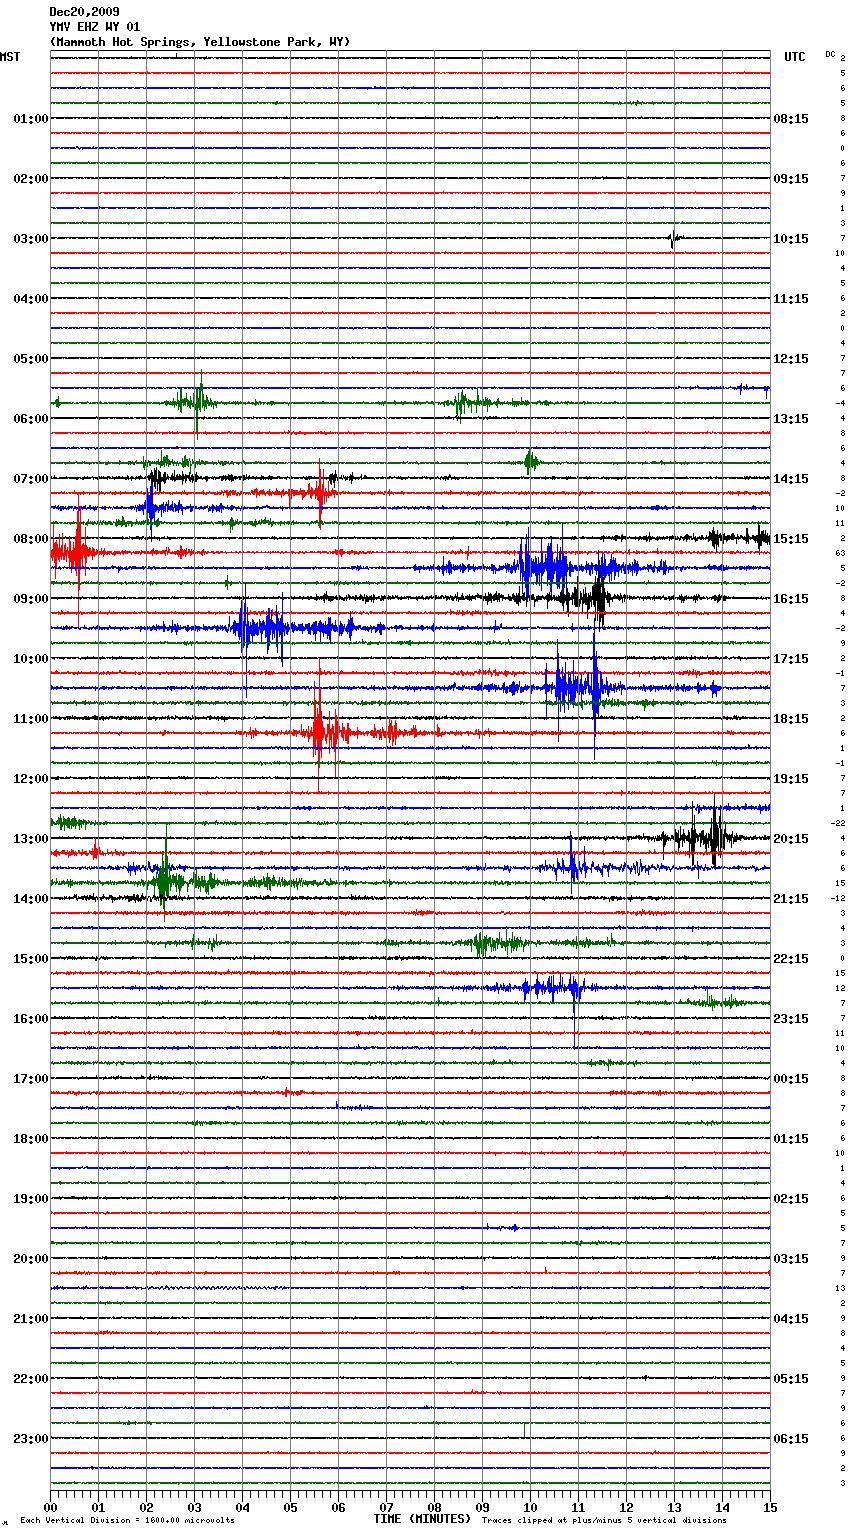Click the "20:15" UTC time label
850x1534 pixels.
(791, 839)
